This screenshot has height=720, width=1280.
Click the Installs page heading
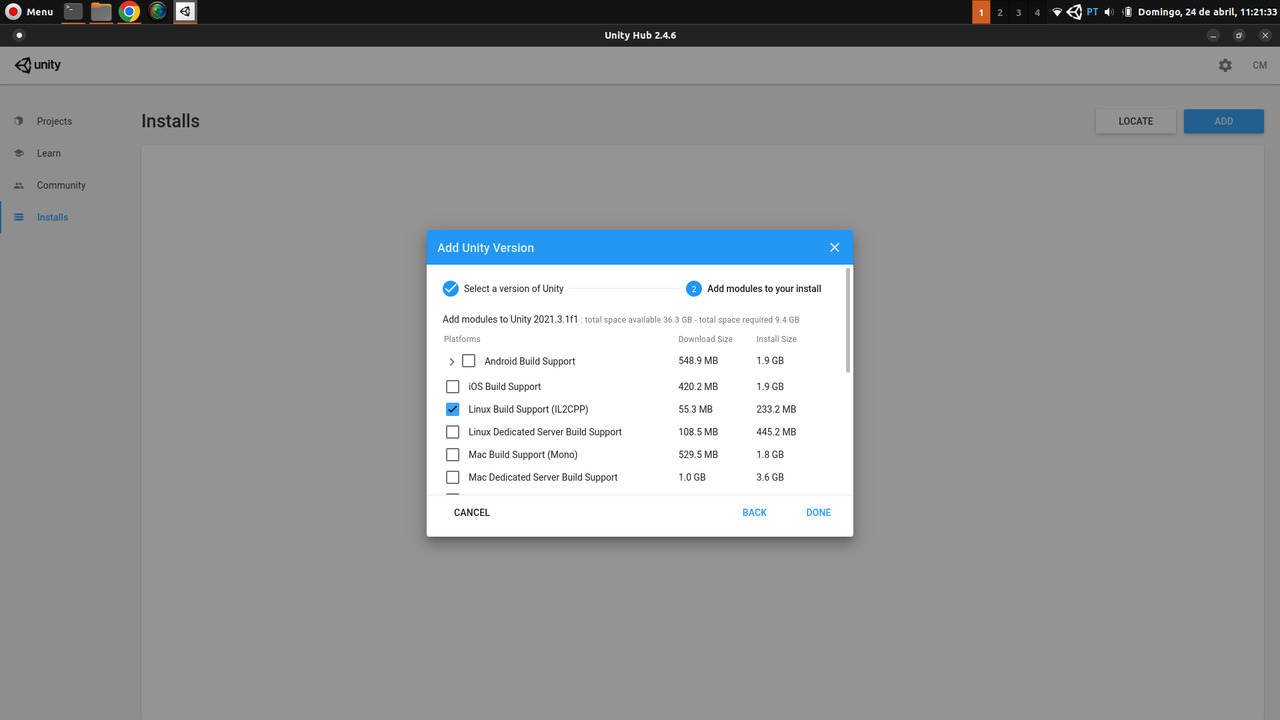click(x=170, y=121)
